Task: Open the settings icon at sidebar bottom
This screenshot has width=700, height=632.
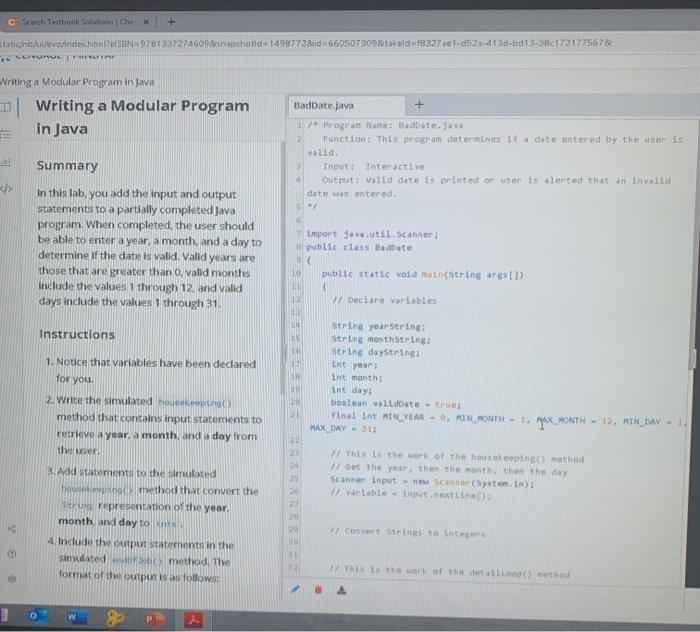Action: [12, 579]
